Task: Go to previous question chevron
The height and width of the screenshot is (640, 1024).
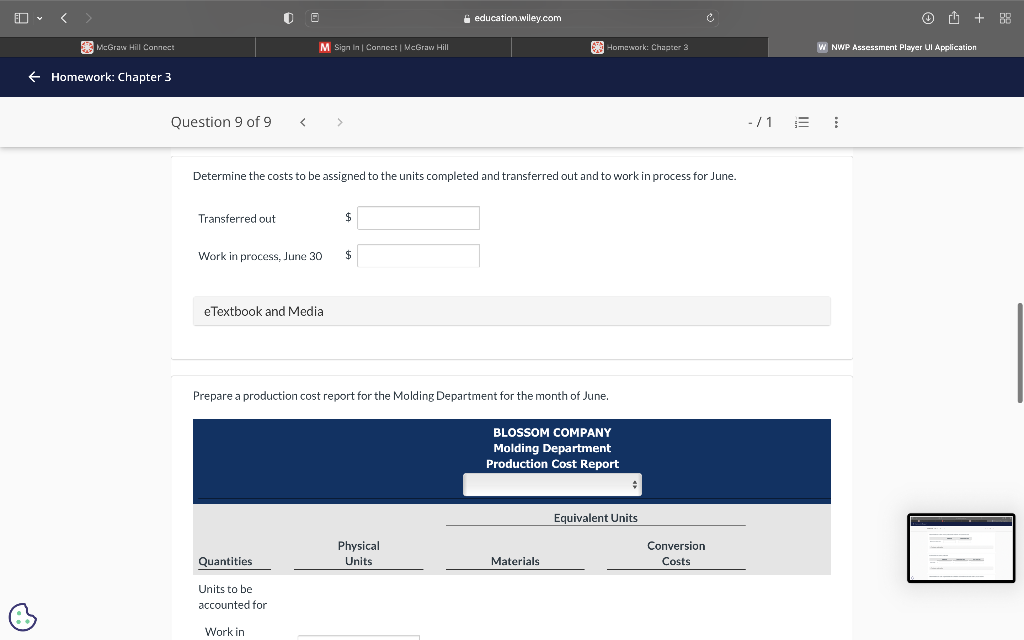Action: [303, 122]
